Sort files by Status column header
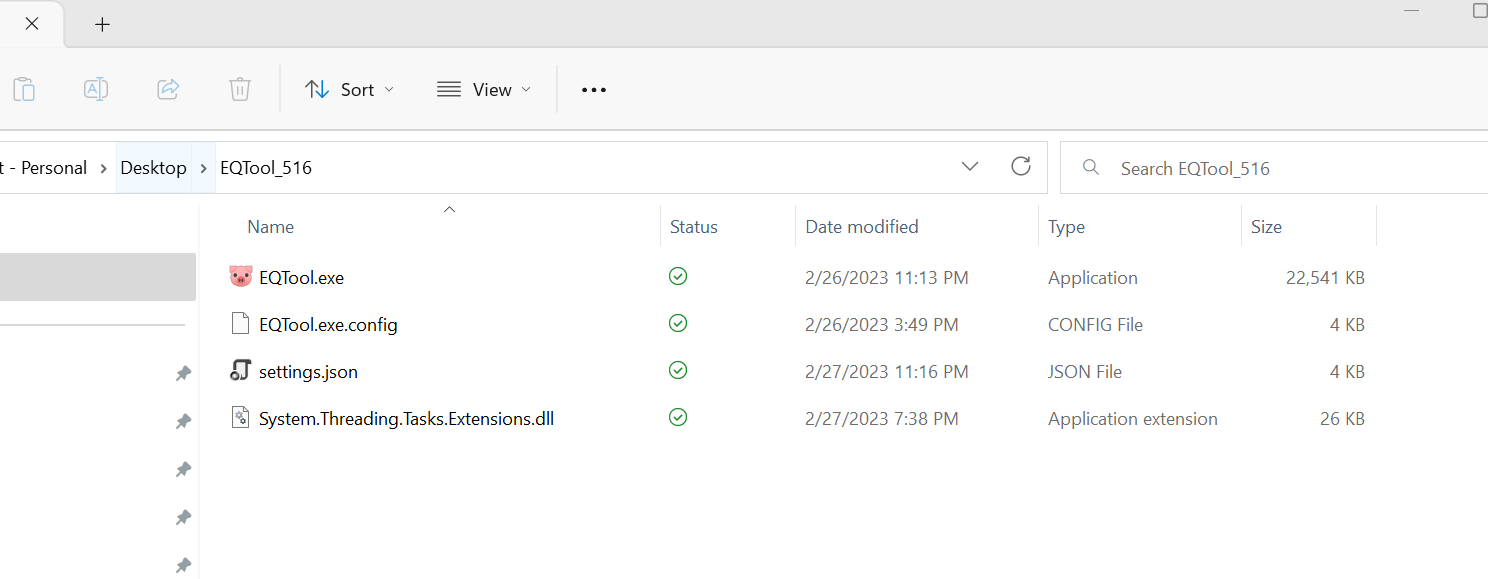 pyautogui.click(x=694, y=227)
